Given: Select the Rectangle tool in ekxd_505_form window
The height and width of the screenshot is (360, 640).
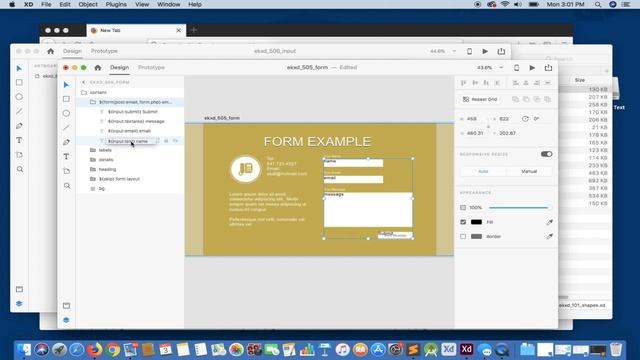Looking at the screenshot, I should (x=66, y=99).
